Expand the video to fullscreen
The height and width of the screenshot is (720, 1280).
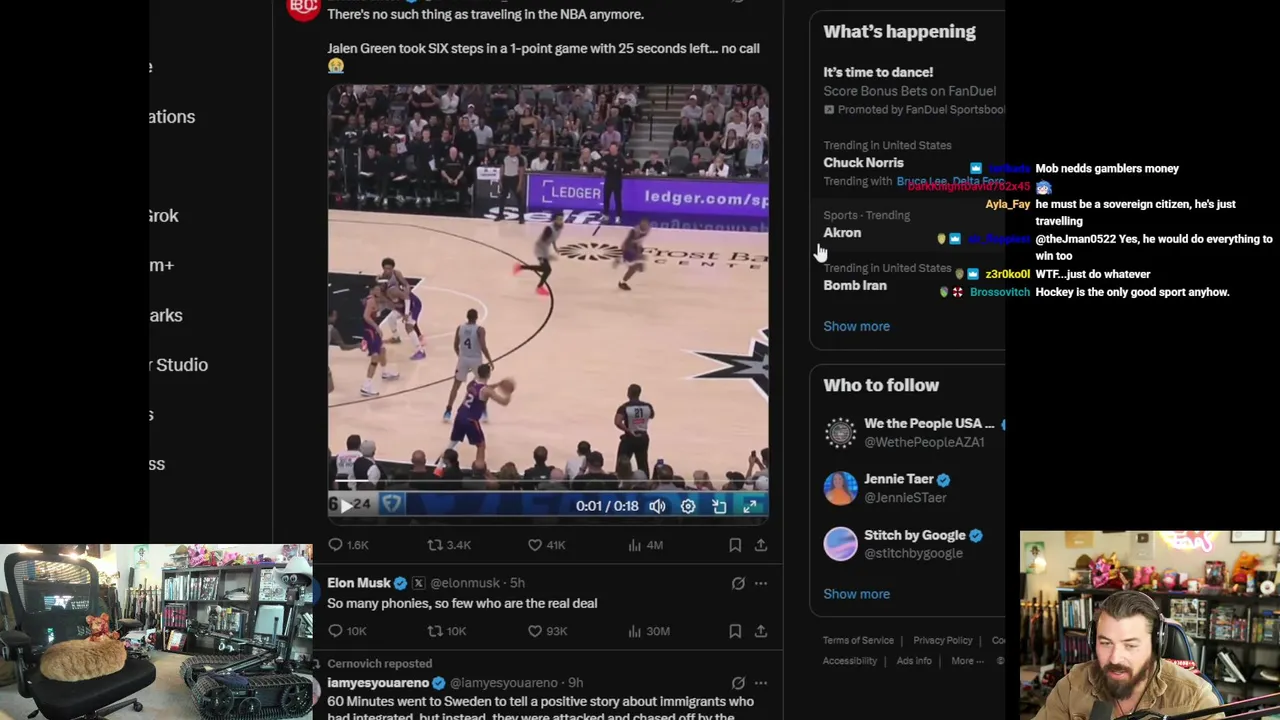750,506
